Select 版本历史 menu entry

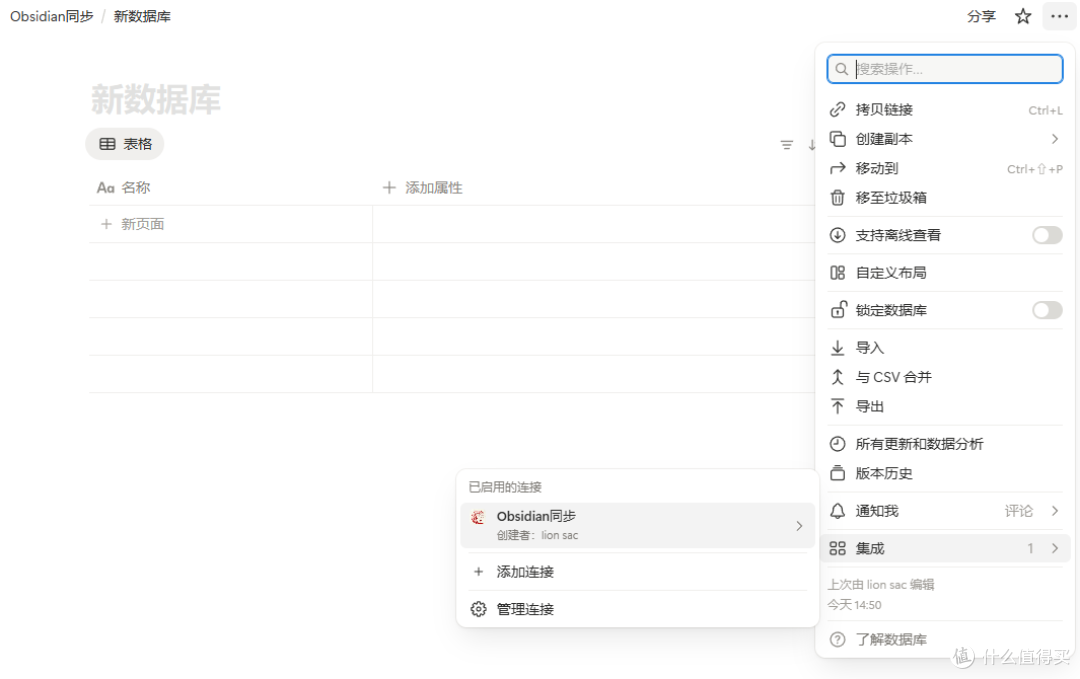[946, 473]
